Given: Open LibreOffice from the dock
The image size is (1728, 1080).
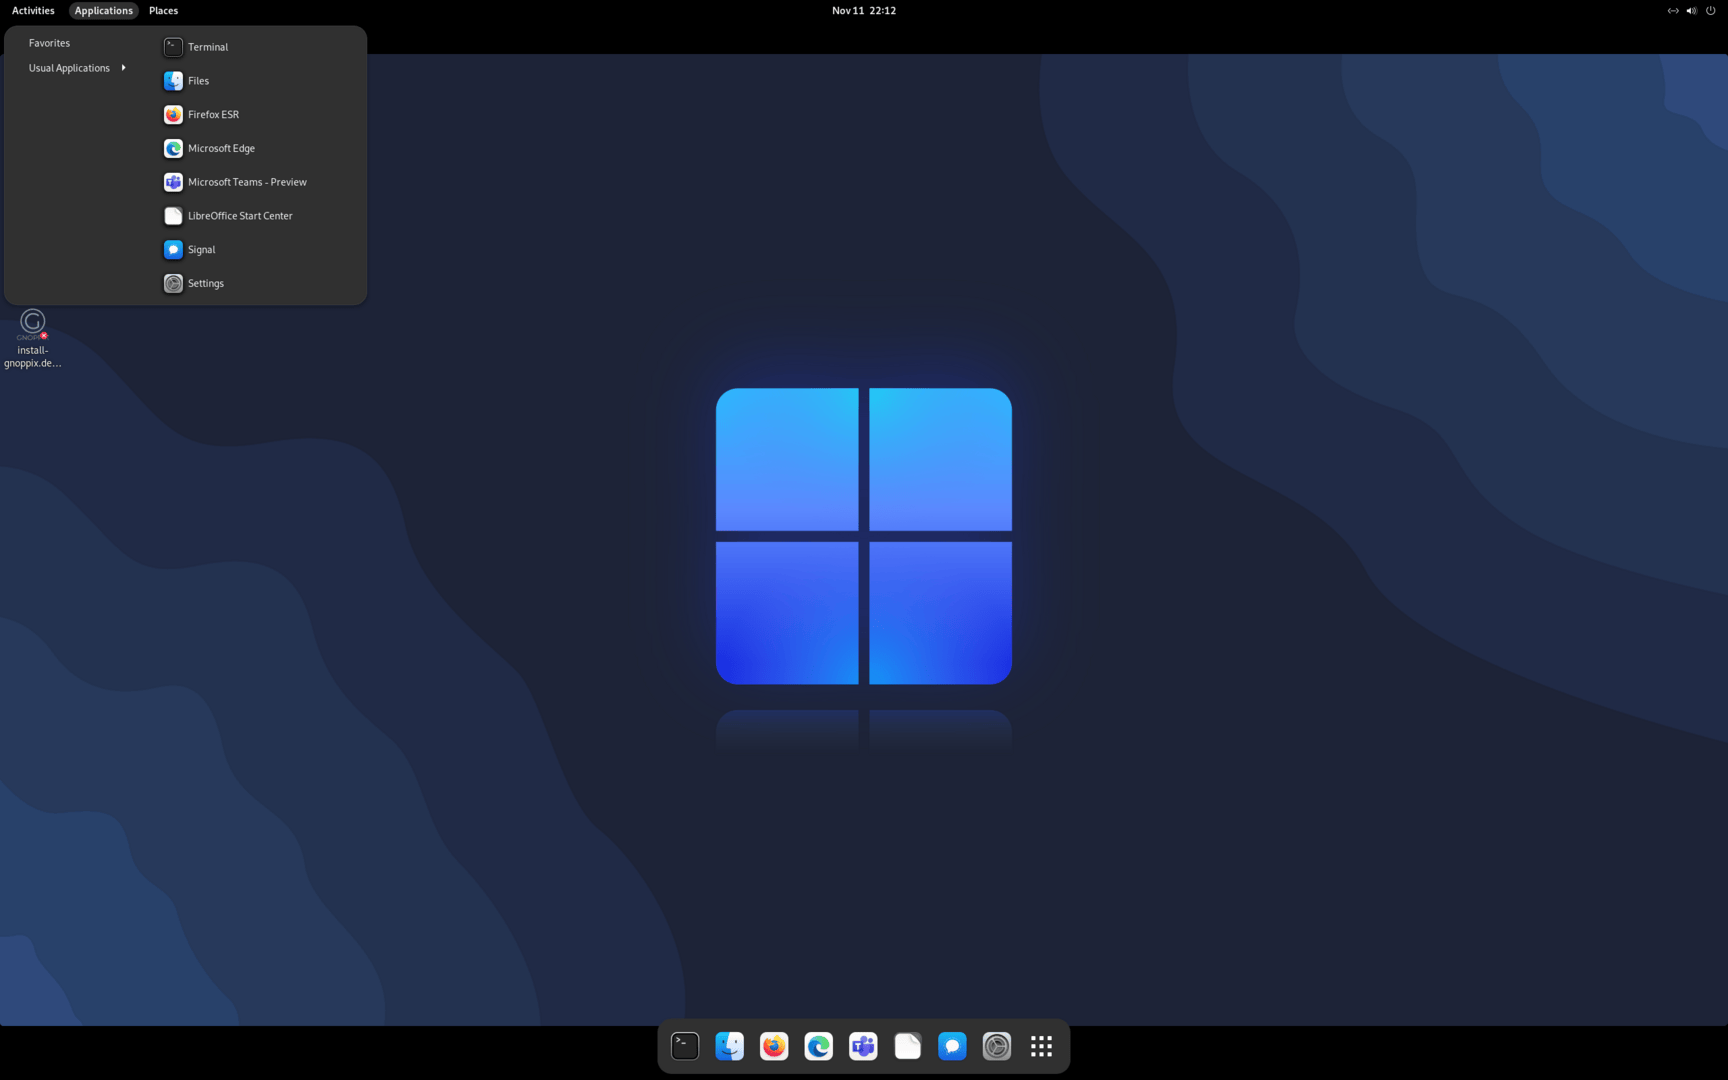Looking at the screenshot, I should tap(908, 1046).
